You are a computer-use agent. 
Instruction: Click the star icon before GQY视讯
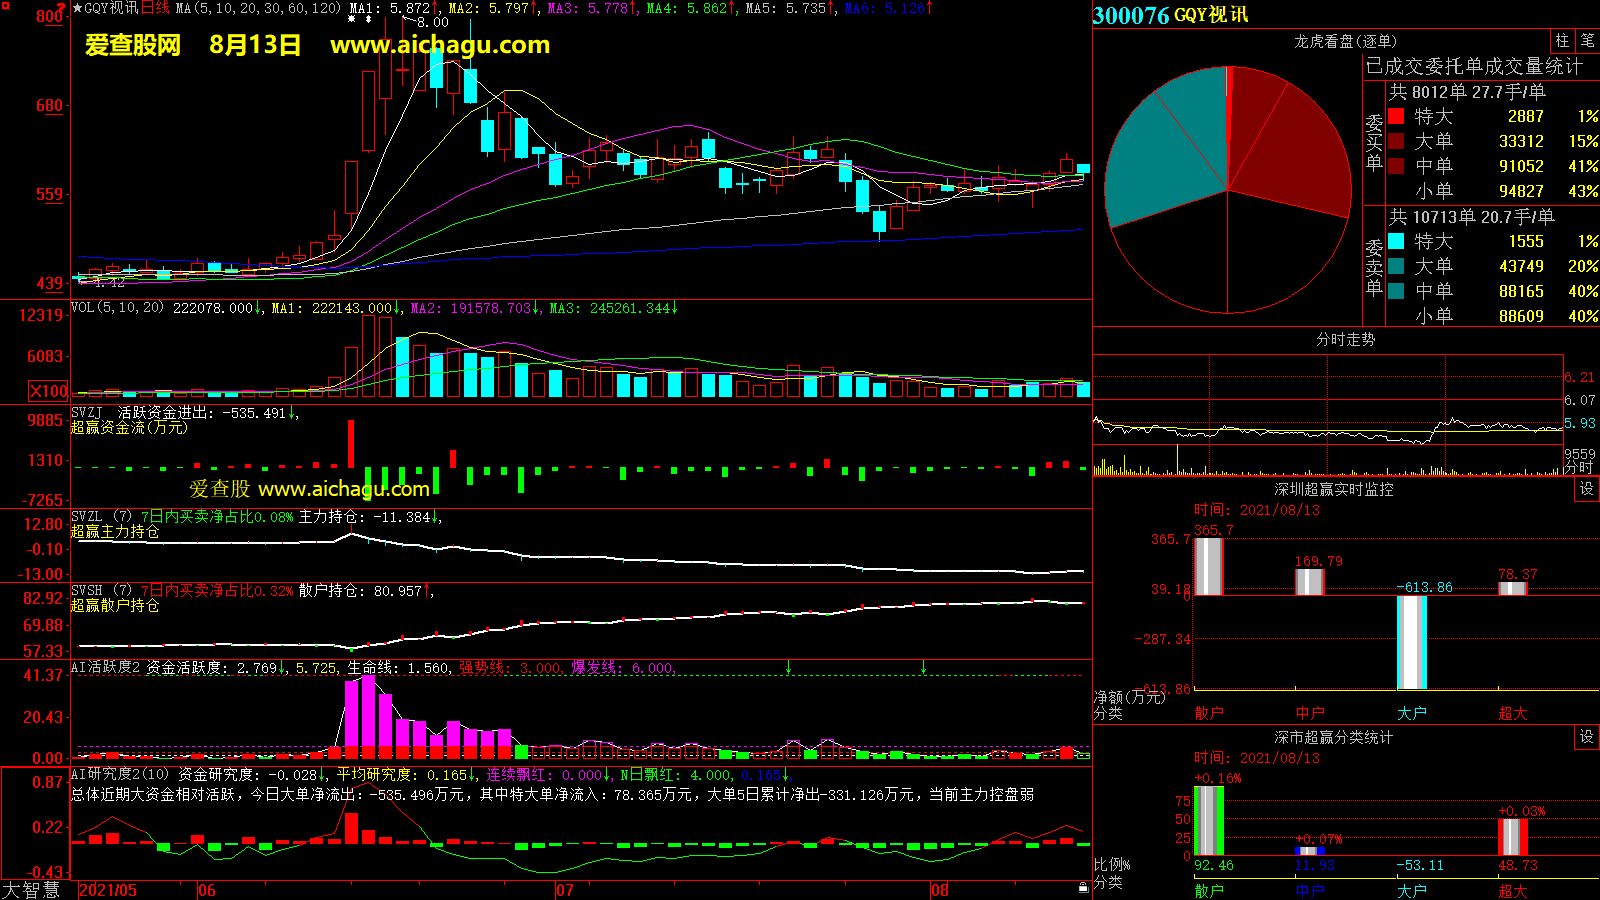pos(77,8)
